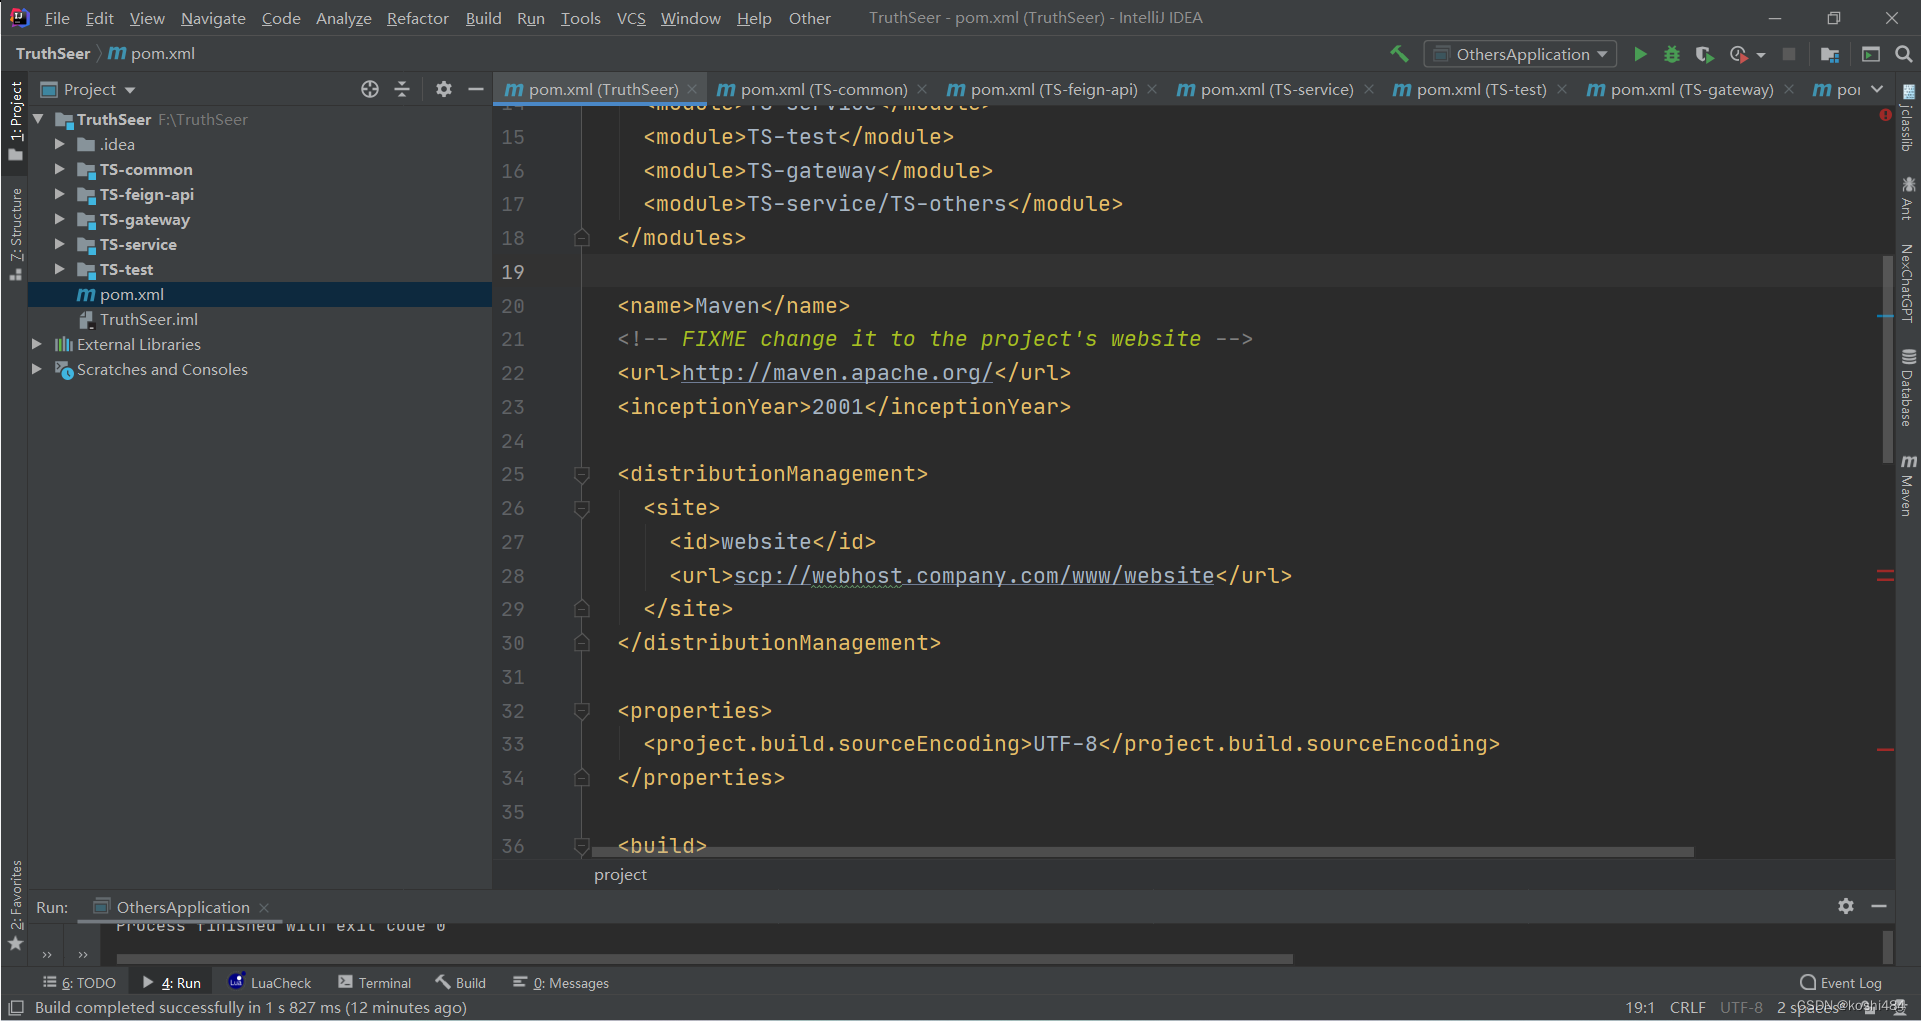Expand the TS-service module
The width and height of the screenshot is (1921, 1021).
click(60, 244)
